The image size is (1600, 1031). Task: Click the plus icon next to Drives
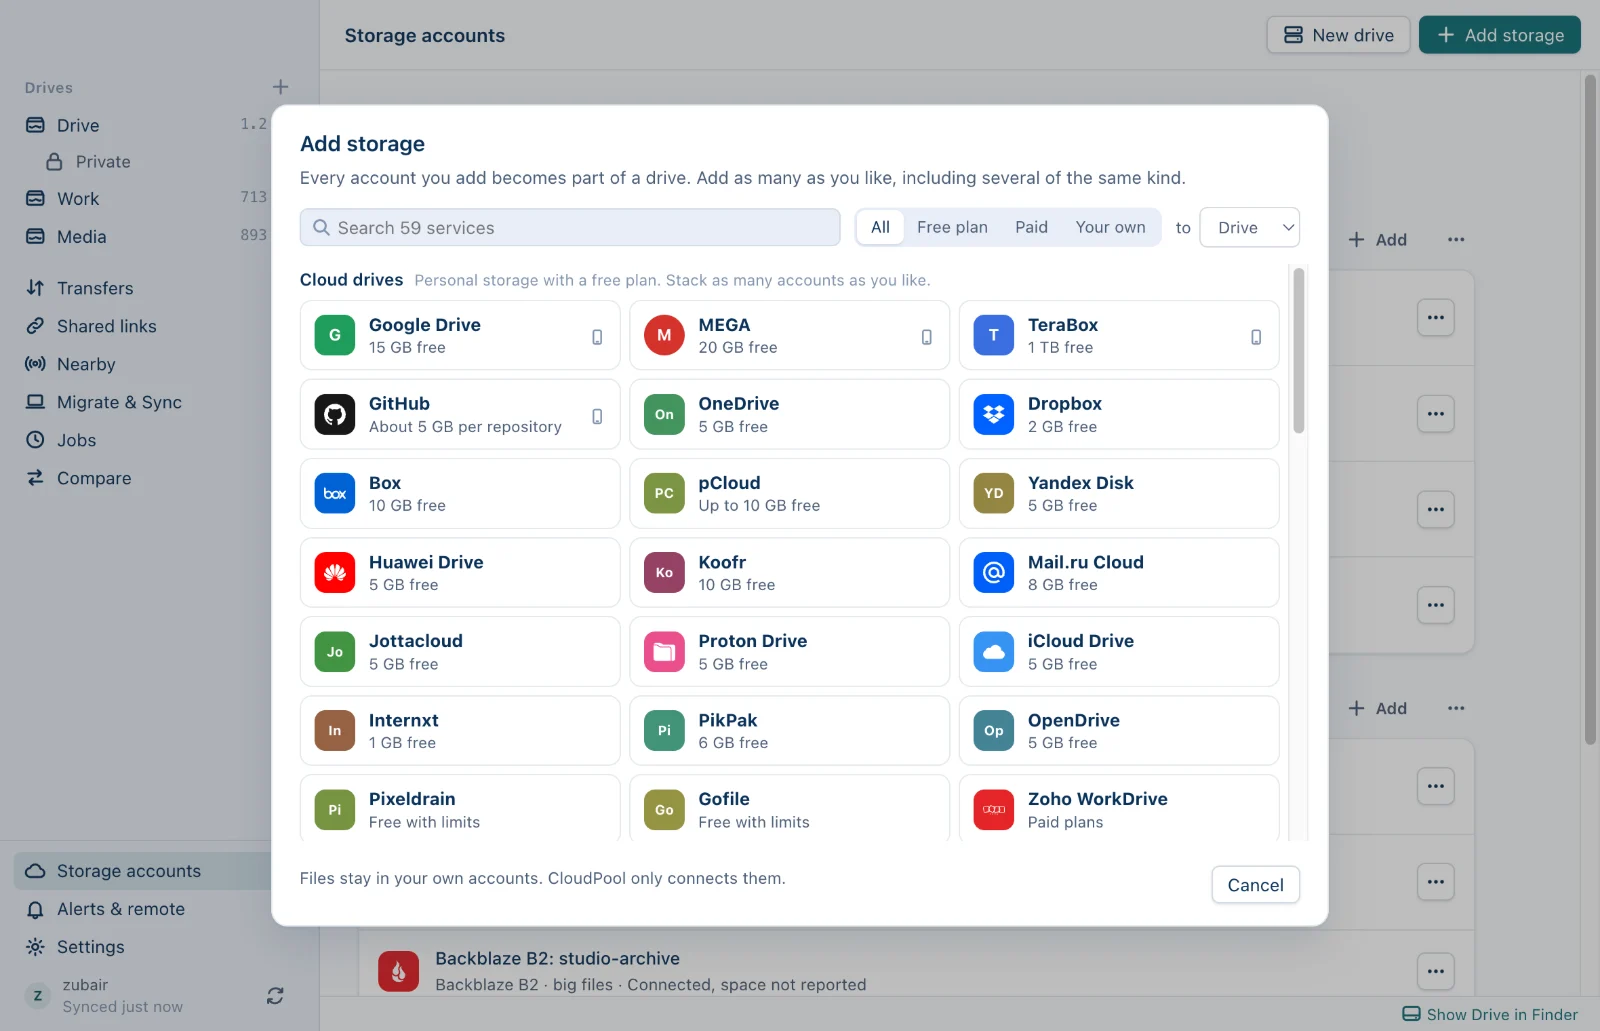(x=281, y=87)
